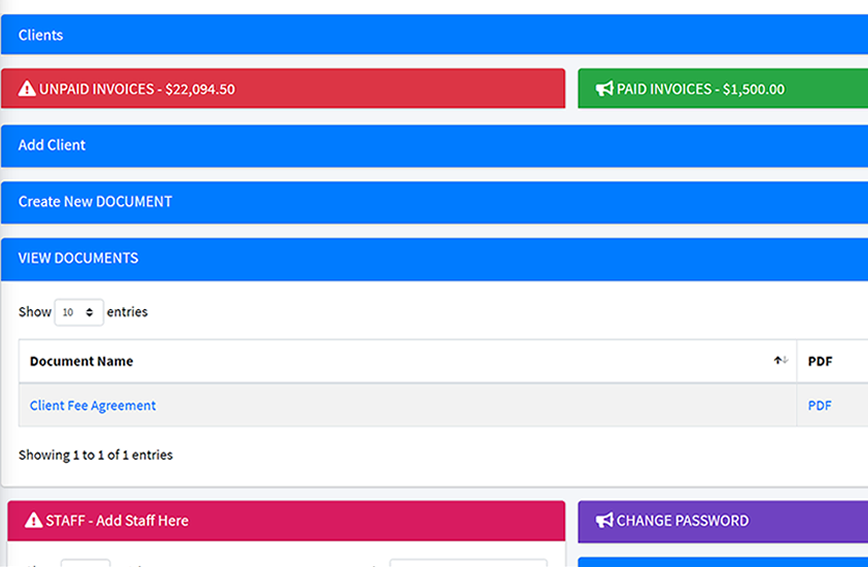The width and height of the screenshot is (868, 567).
Task: Open the Client Fee Agreement document link
Action: (93, 405)
